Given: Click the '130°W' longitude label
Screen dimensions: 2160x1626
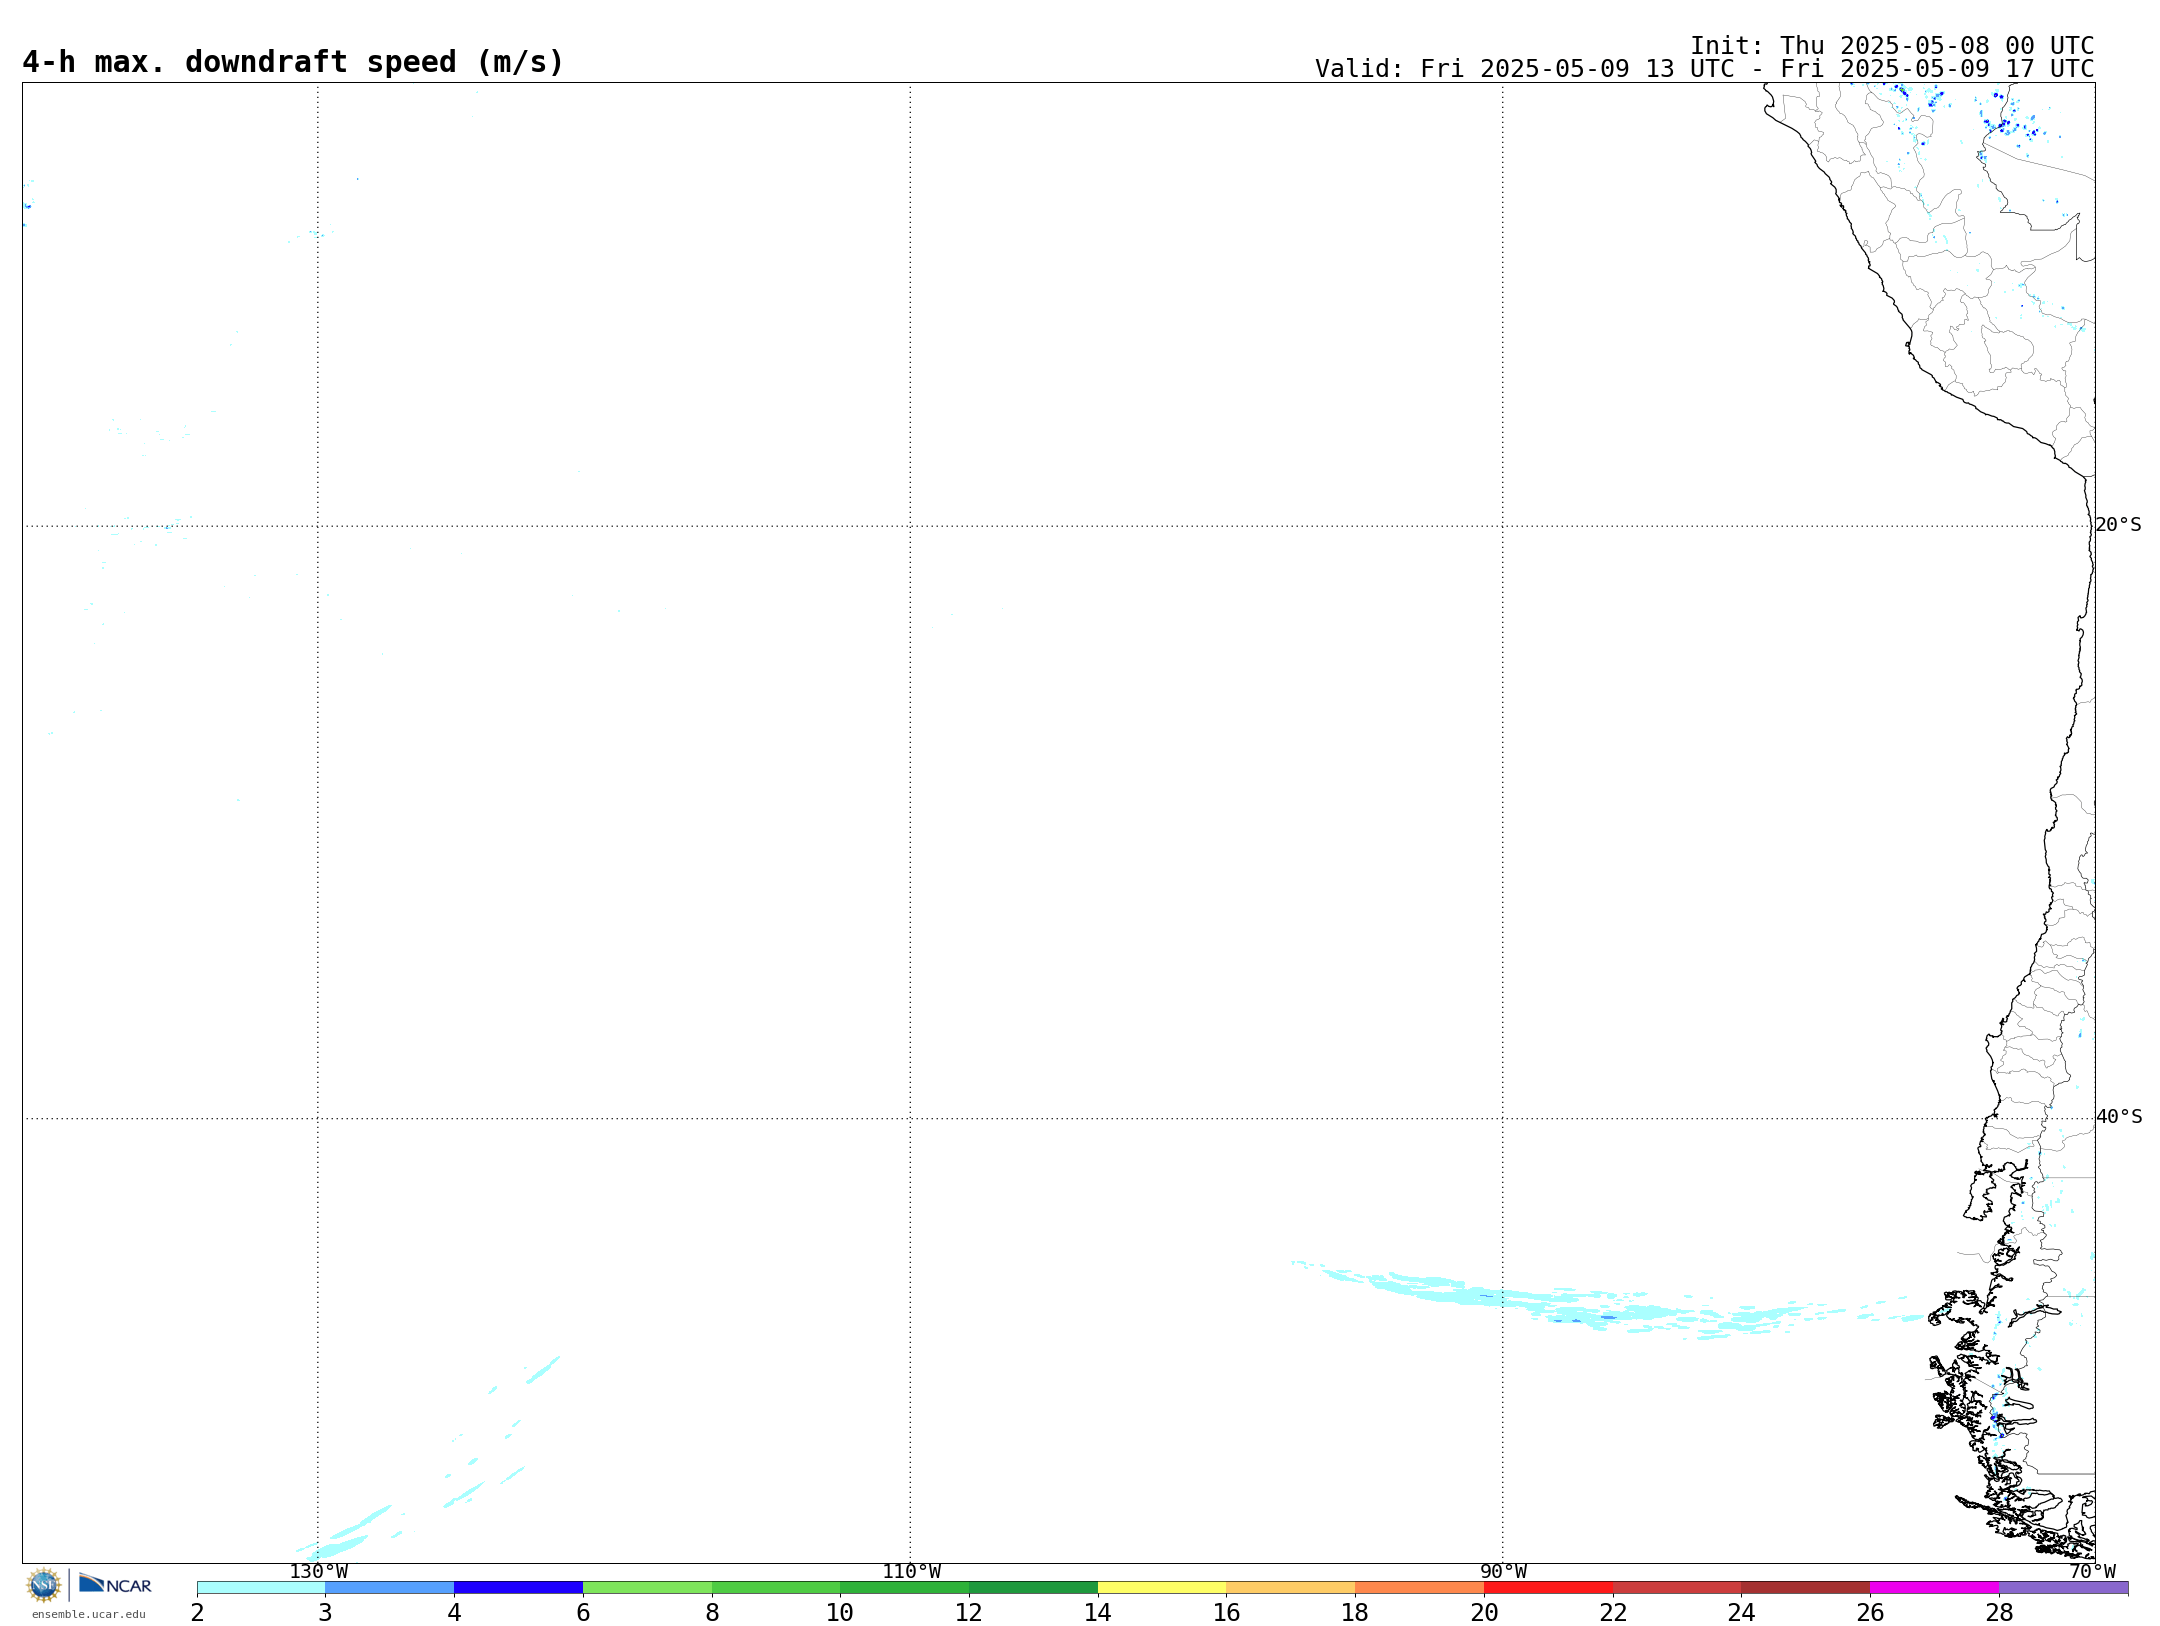Looking at the screenshot, I should [319, 1572].
